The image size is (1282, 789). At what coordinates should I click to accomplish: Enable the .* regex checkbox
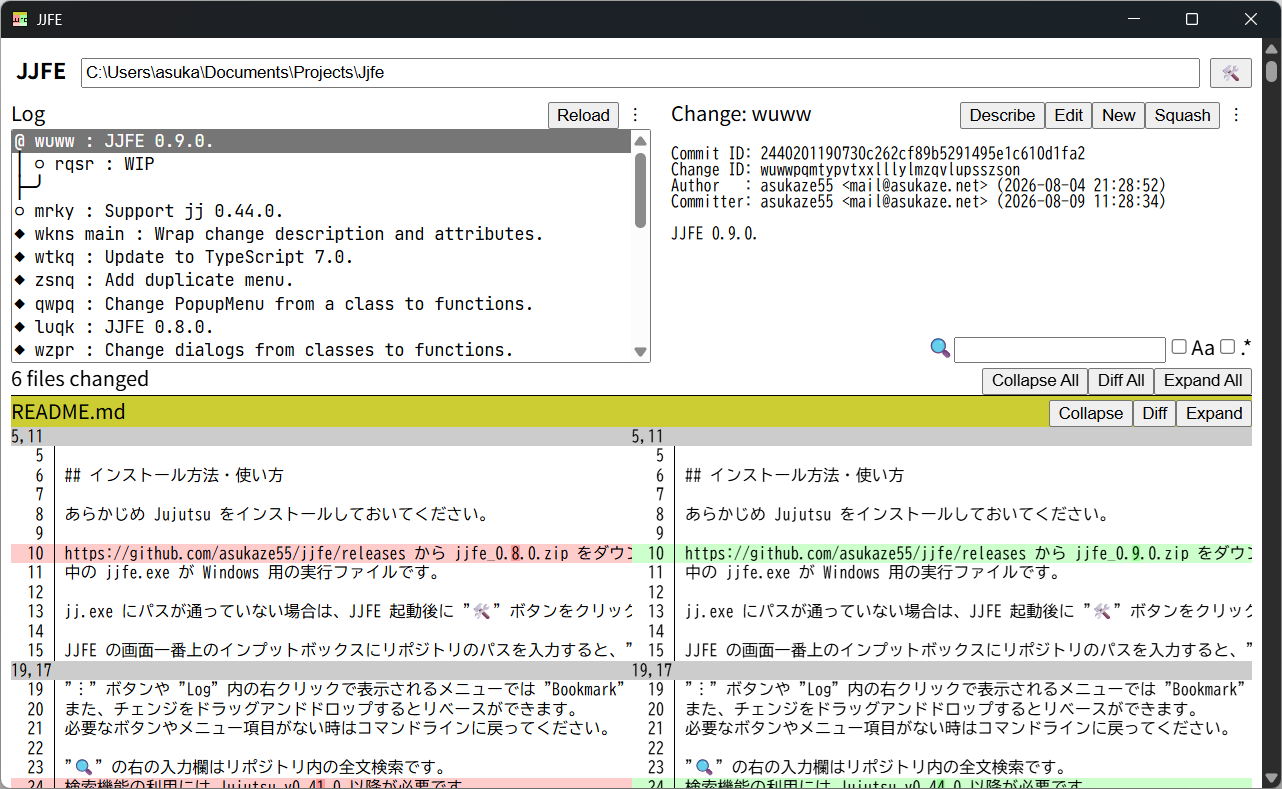click(1227, 347)
